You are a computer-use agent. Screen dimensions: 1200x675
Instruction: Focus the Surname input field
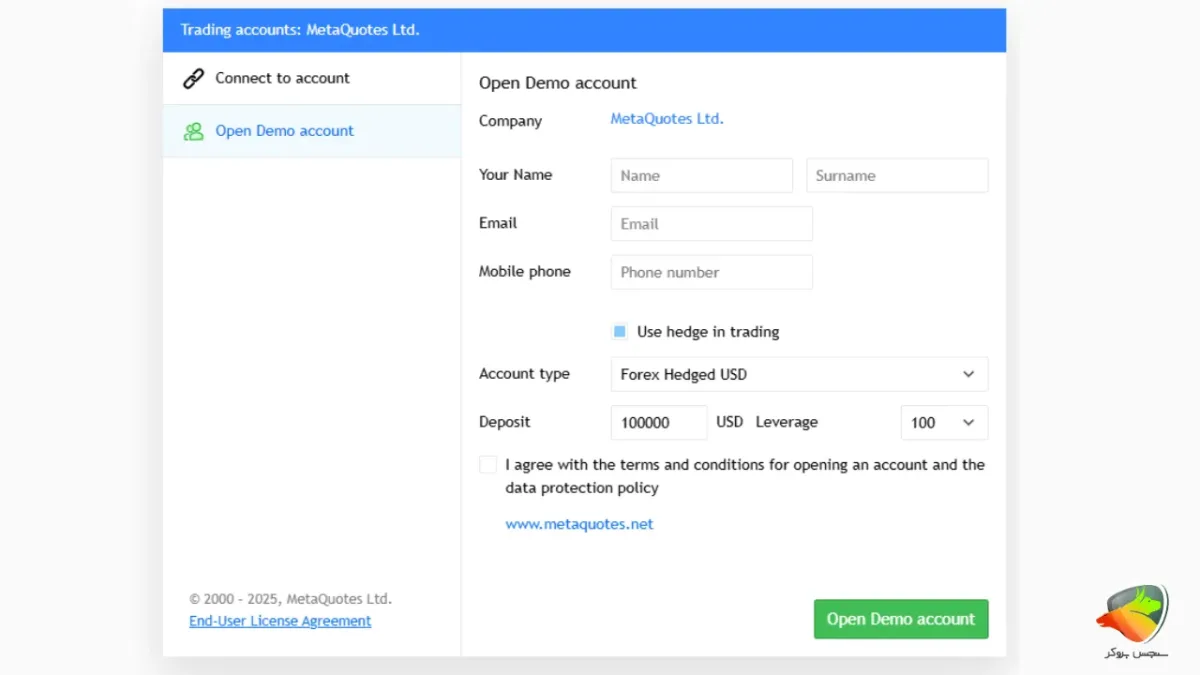[x=897, y=175]
